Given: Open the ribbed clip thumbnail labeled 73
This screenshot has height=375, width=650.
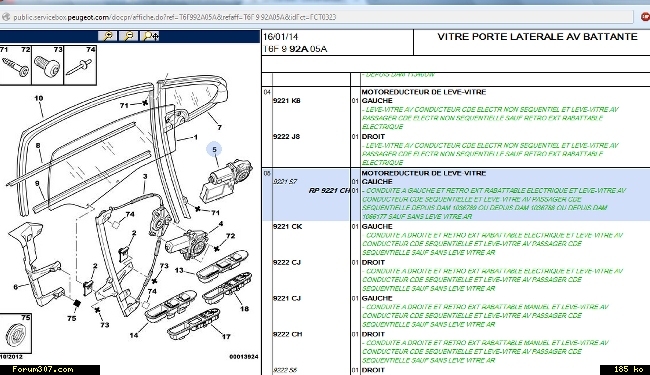Looking at the screenshot, I should click(48, 65).
